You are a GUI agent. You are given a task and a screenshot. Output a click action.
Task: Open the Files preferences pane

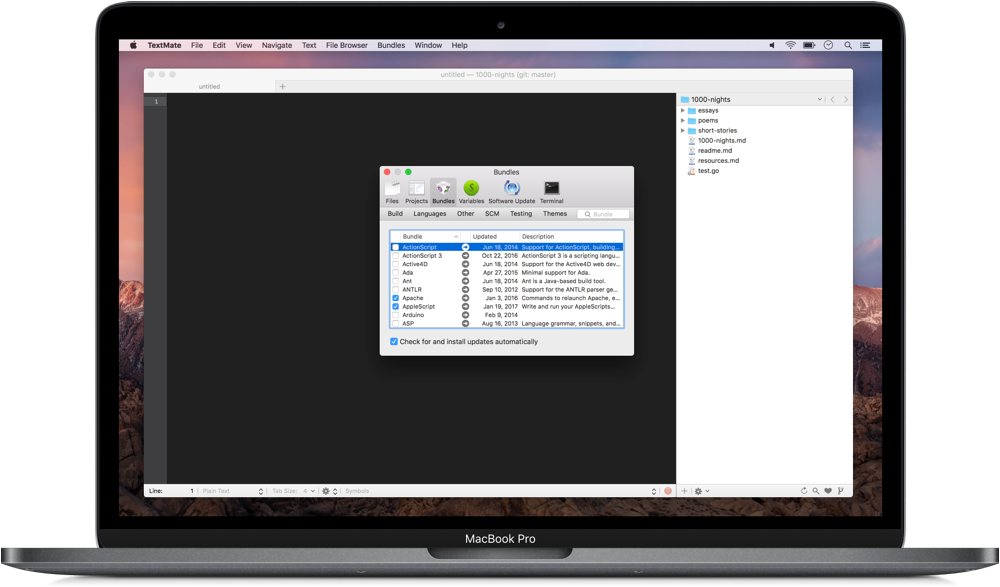coord(392,191)
